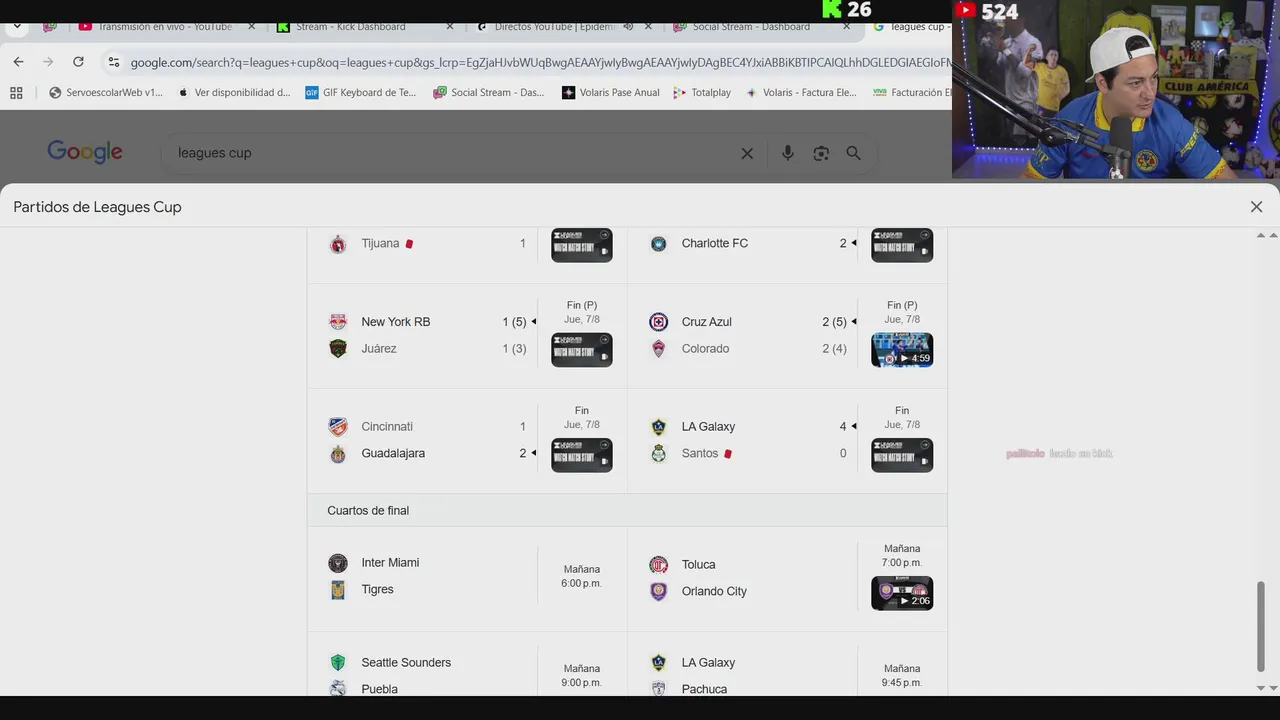Click the panel scrollbar down arrow
This screenshot has width=1280, height=720.
[1260, 688]
